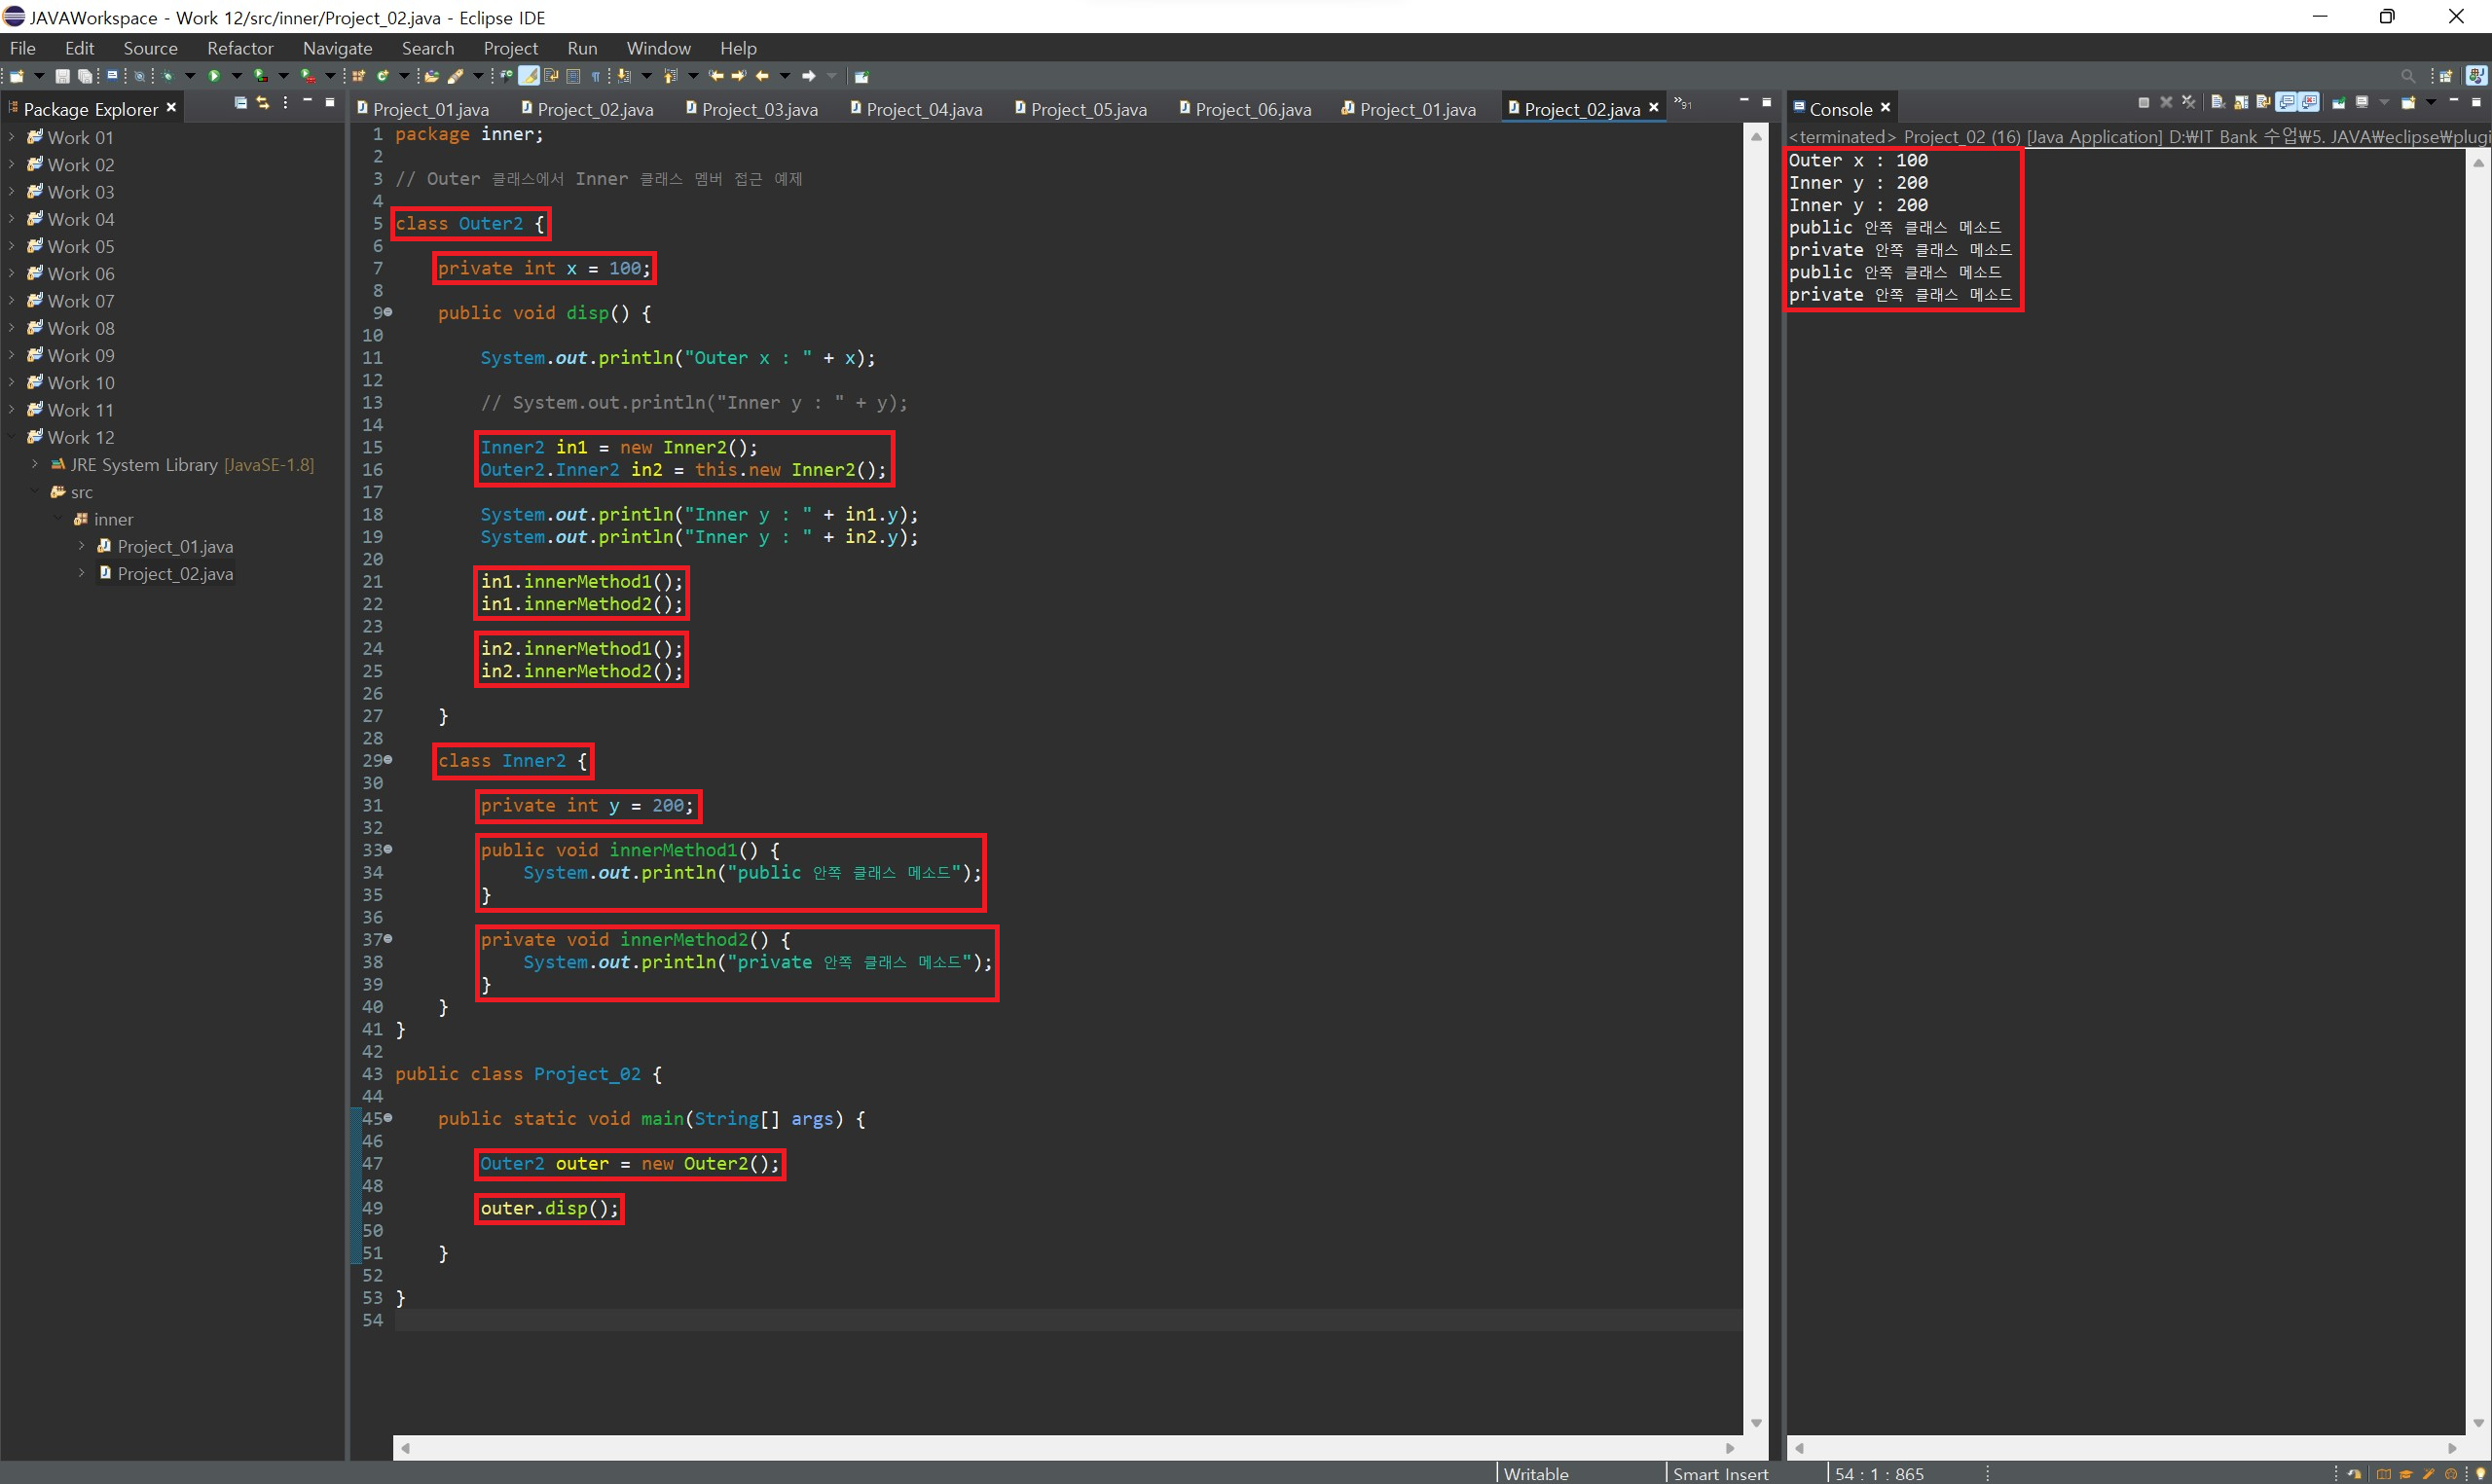Click the green Run button in toolbar
The width and height of the screenshot is (2492, 1484).
coord(214,76)
